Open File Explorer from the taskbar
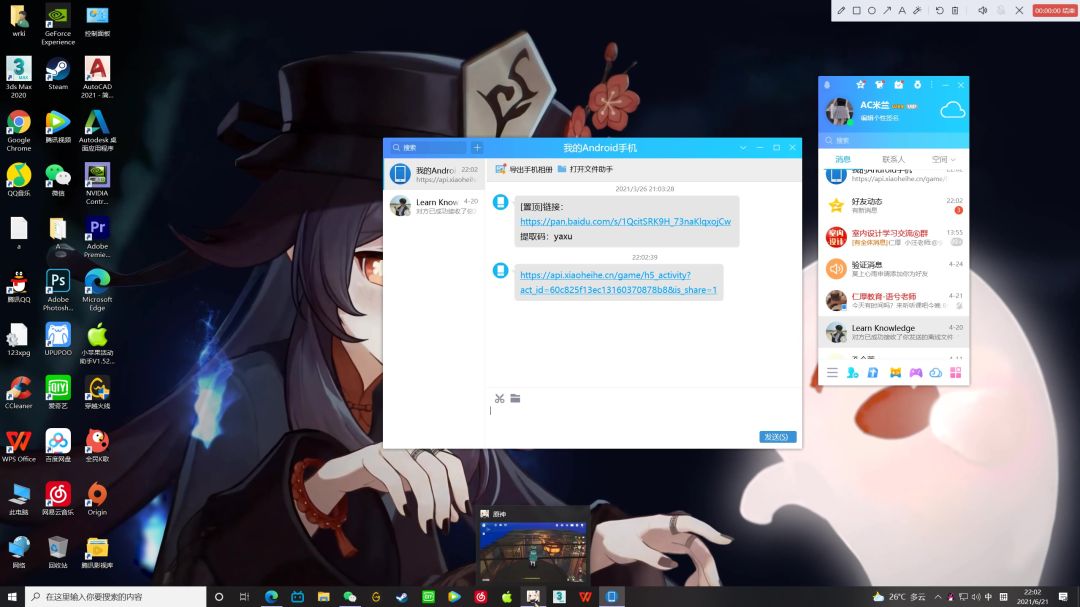Image resolution: width=1080 pixels, height=607 pixels. tap(324, 597)
